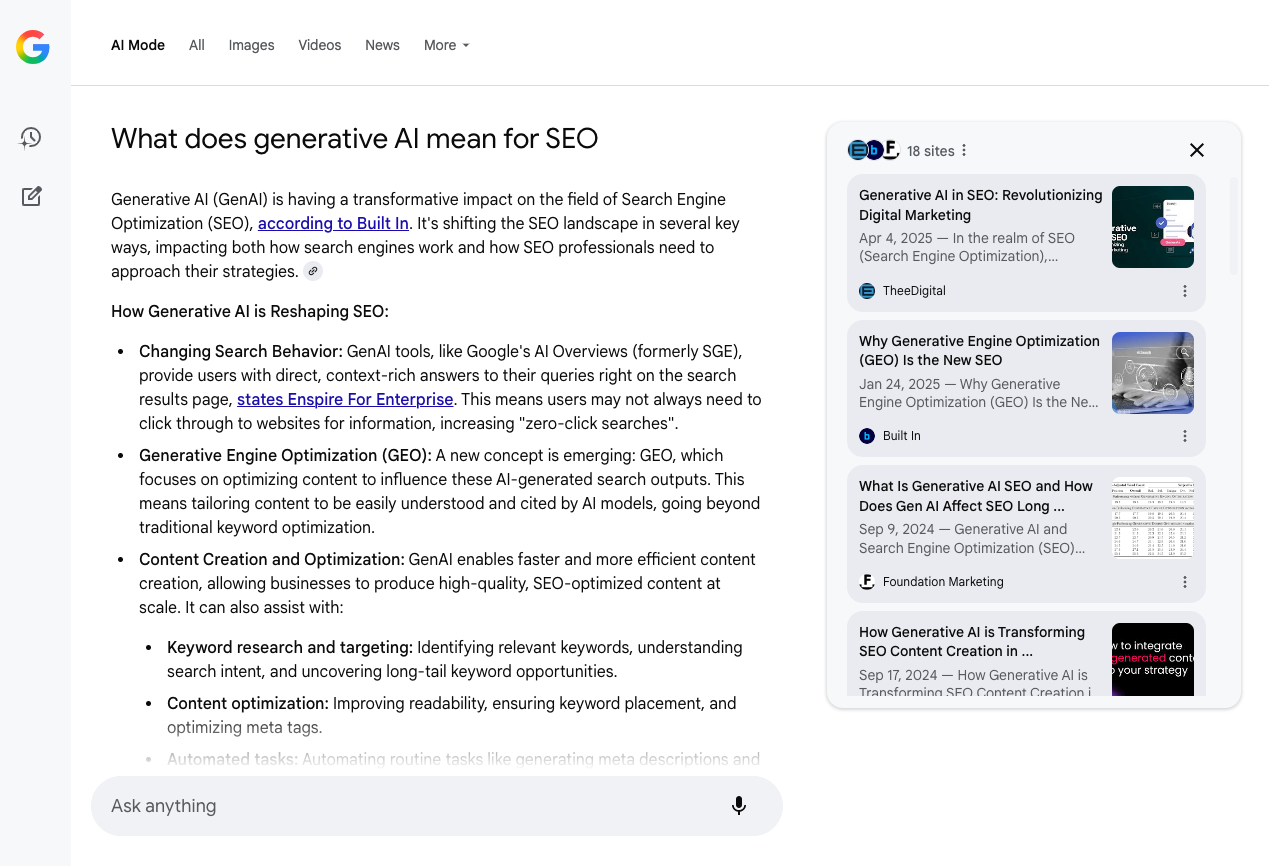Click the TheeDigital favicon
This screenshot has height=866, width=1269.
tap(867, 291)
